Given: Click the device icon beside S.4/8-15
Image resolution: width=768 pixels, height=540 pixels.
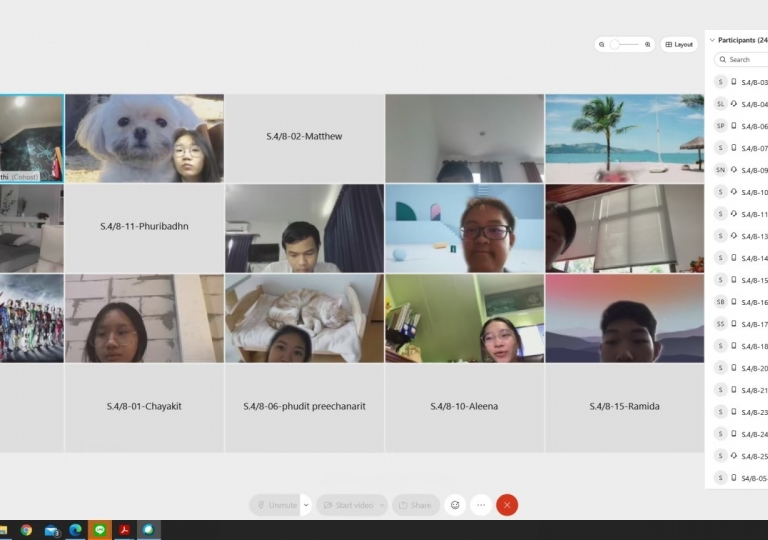Looking at the screenshot, I should coord(734,280).
